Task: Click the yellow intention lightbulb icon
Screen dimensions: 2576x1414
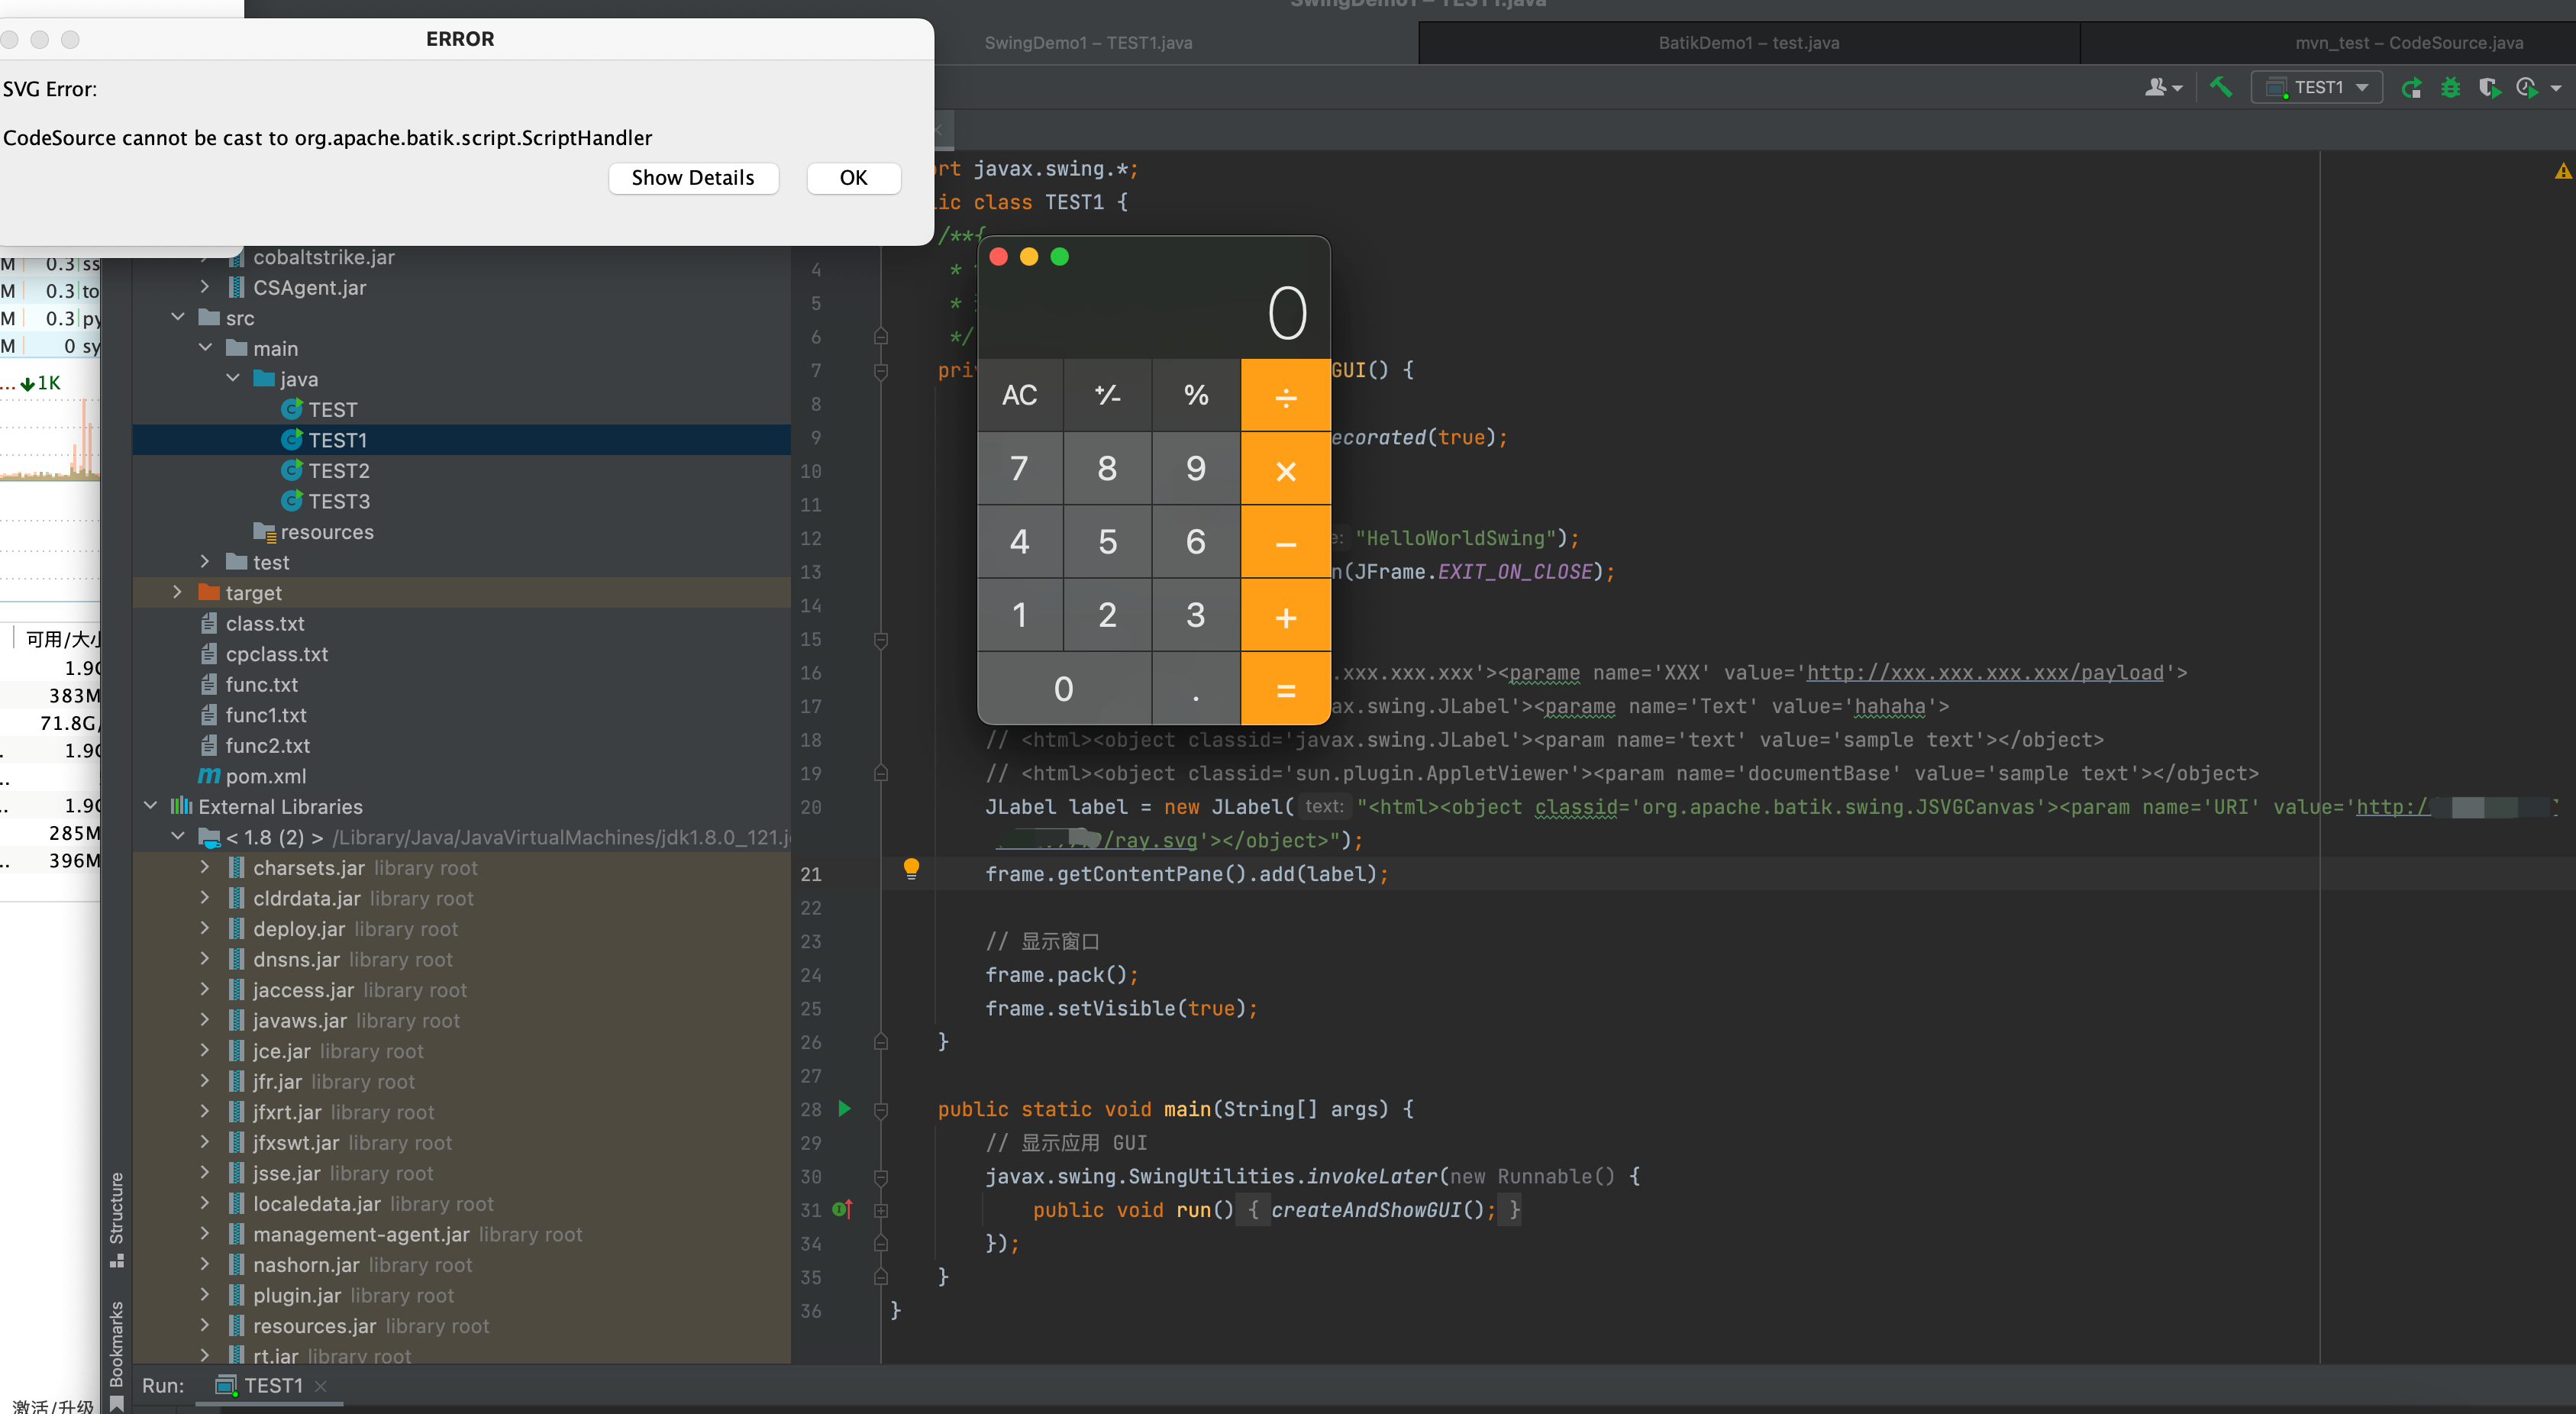Action: (x=911, y=868)
